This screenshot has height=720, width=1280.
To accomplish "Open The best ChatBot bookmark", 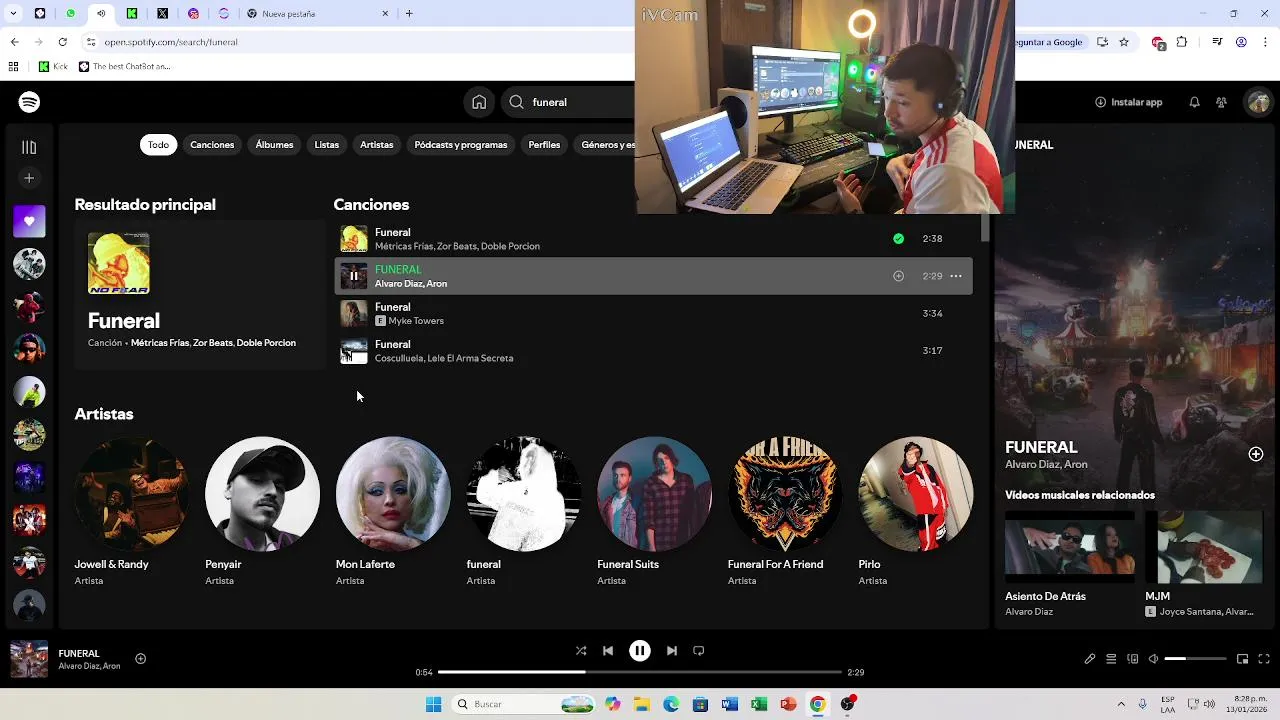I will click(x=125, y=67).
